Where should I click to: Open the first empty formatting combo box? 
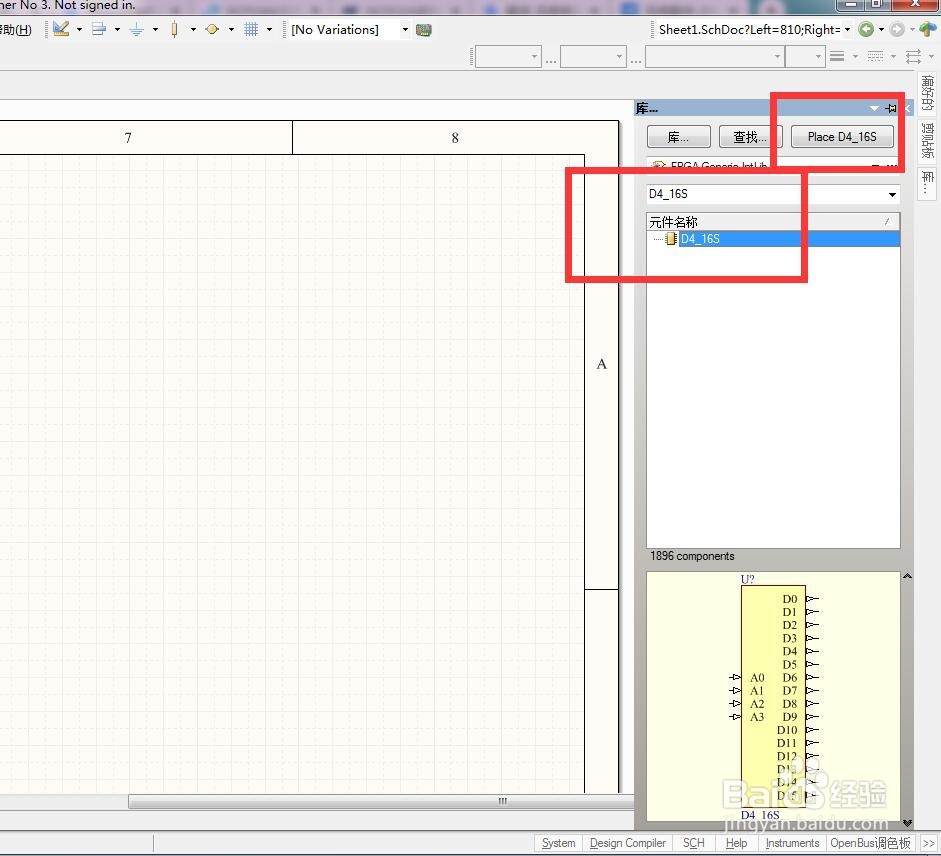click(508, 56)
